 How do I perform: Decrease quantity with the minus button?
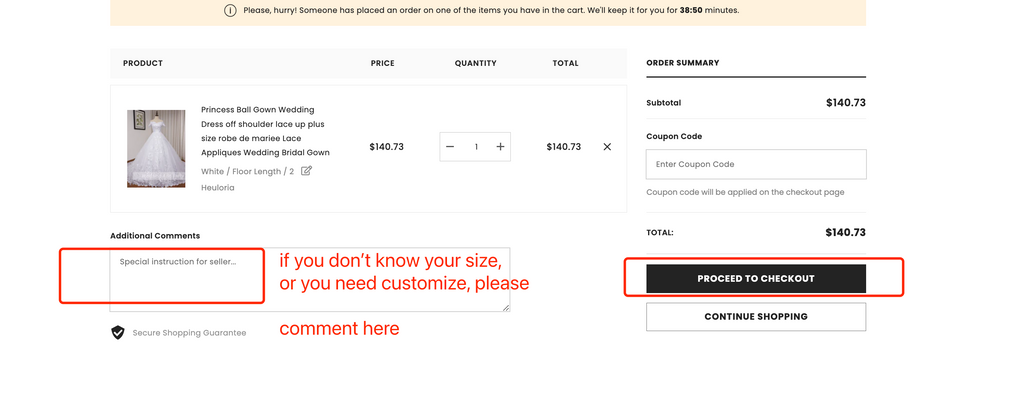click(450, 147)
